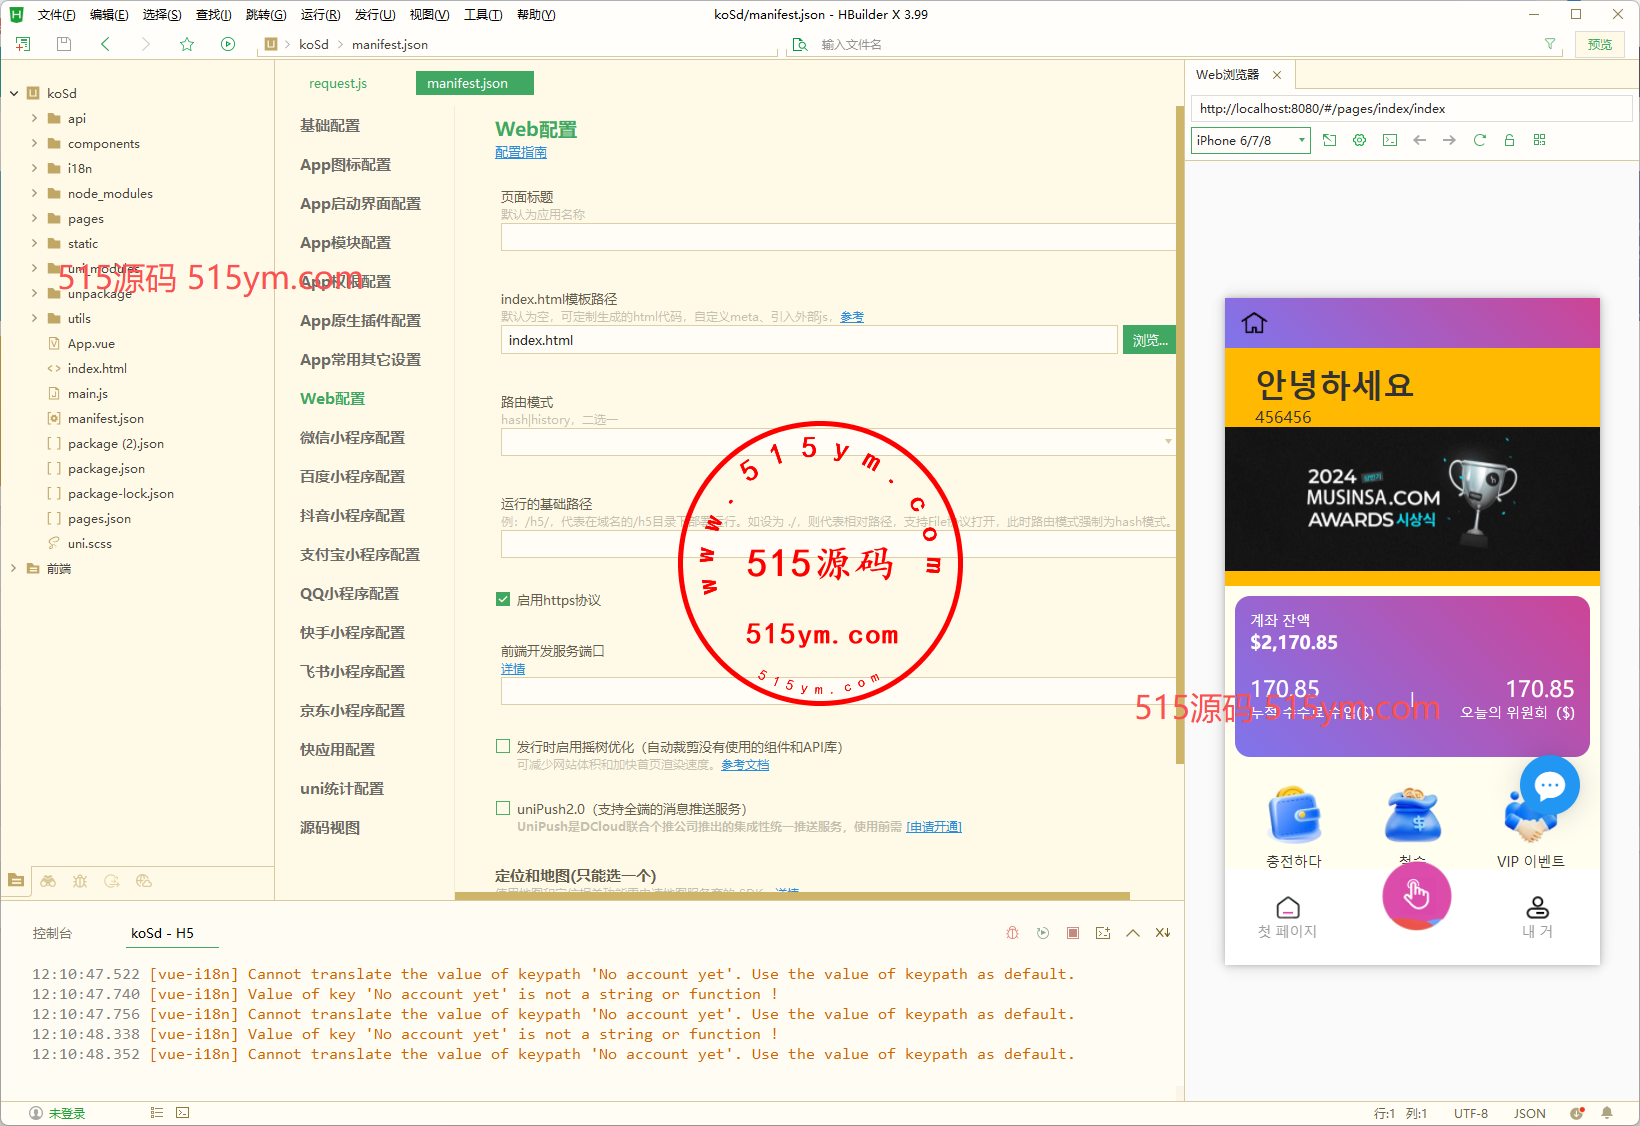Check the uniPush2.0 checkbox
1640x1126 pixels.
click(x=503, y=808)
